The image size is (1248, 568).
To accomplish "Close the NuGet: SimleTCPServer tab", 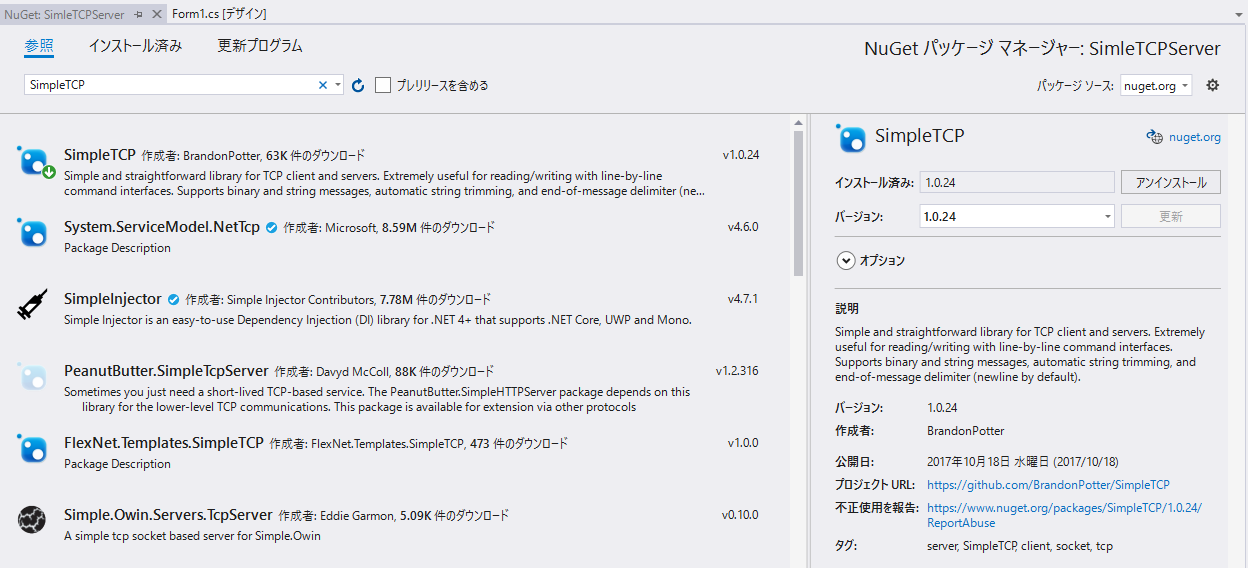I will [155, 15].
